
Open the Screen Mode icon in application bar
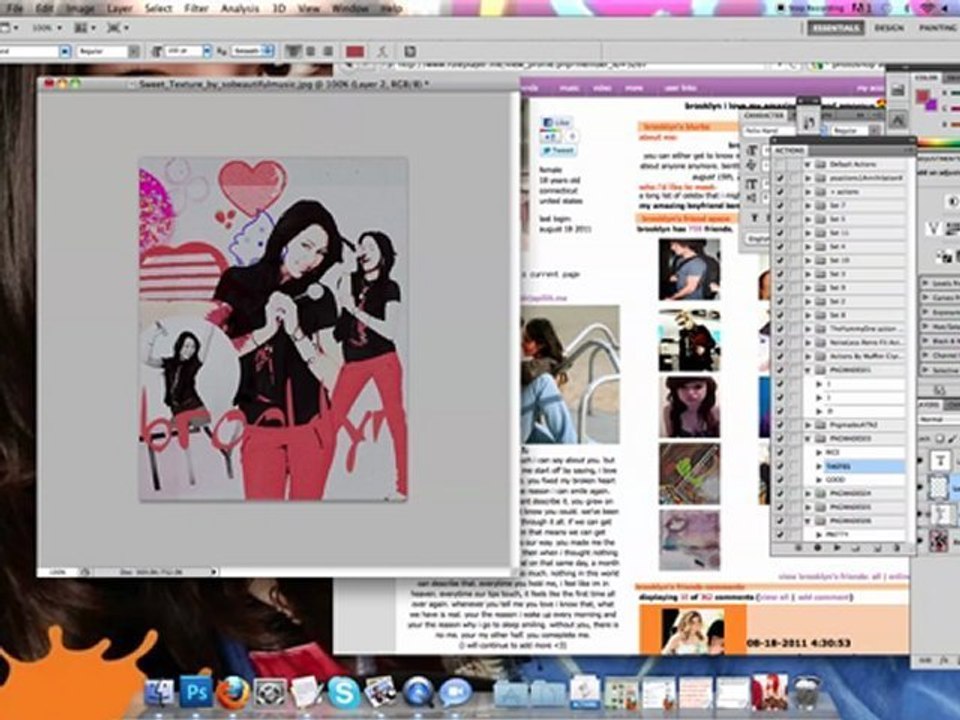[x=116, y=28]
